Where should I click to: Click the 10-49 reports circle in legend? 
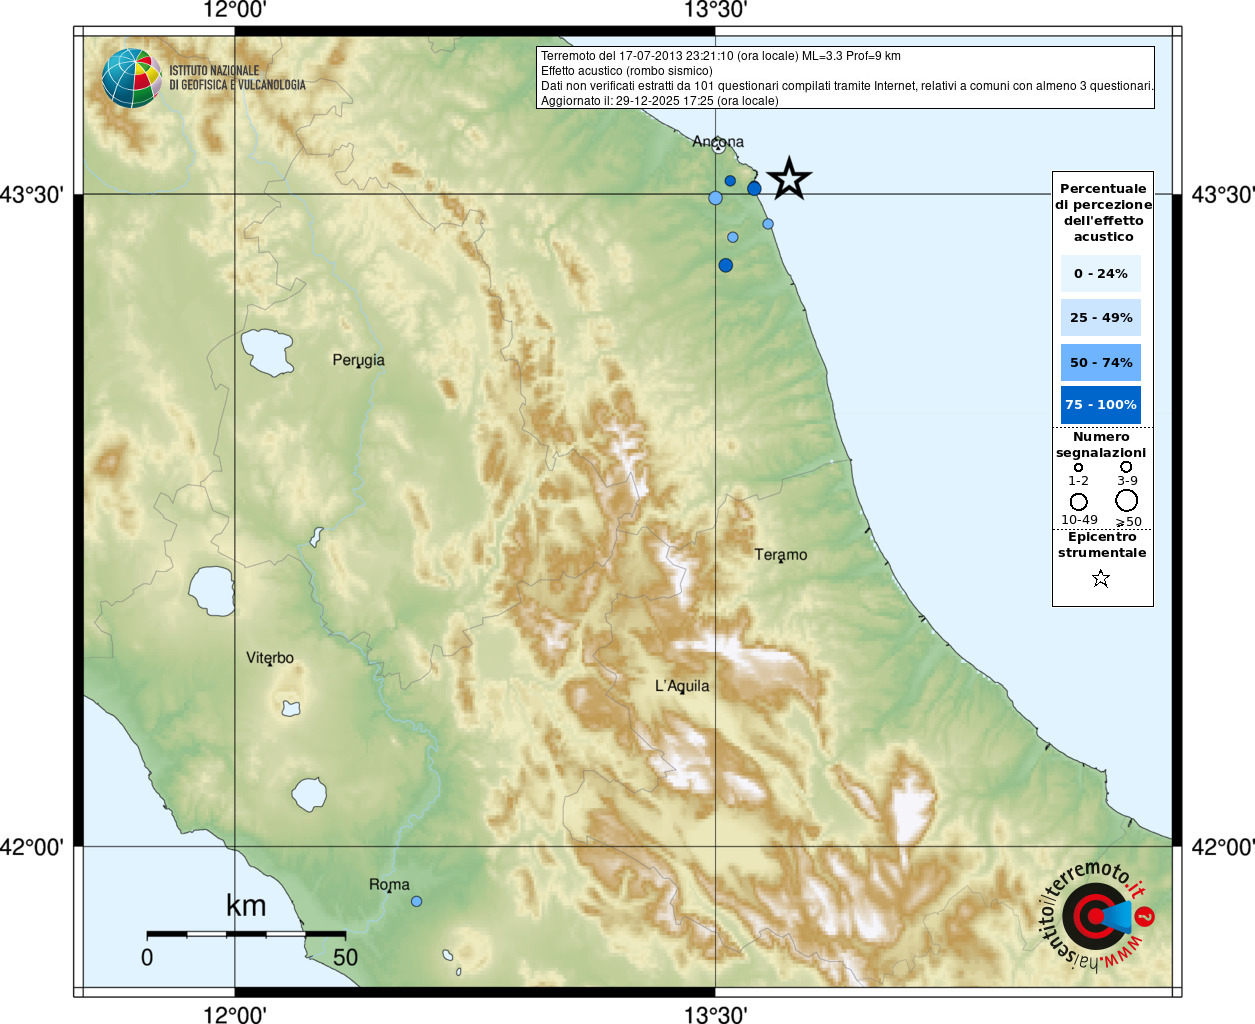(1078, 501)
